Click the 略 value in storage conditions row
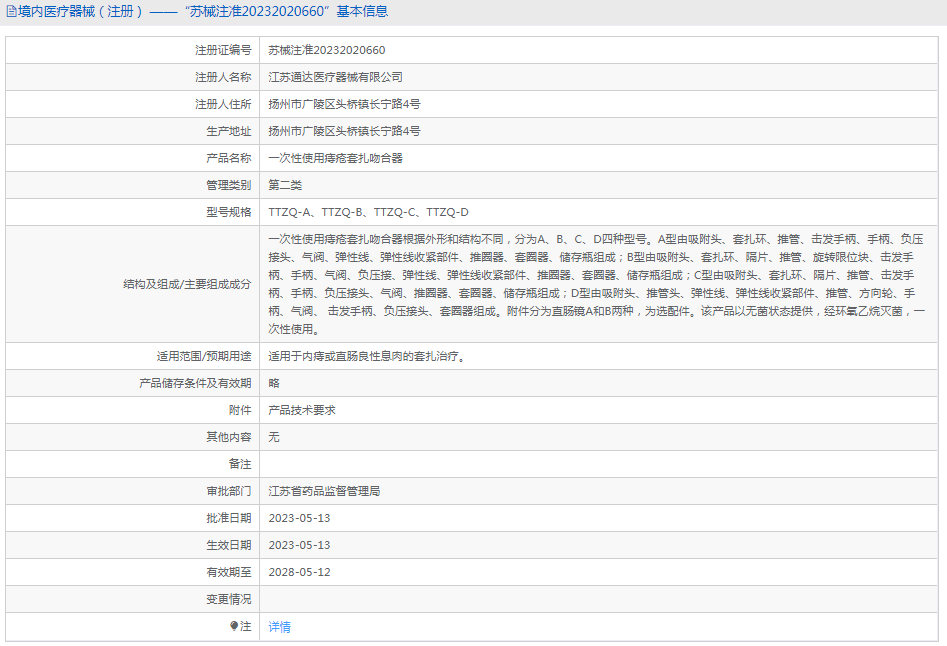The image size is (947, 646). [x=274, y=383]
